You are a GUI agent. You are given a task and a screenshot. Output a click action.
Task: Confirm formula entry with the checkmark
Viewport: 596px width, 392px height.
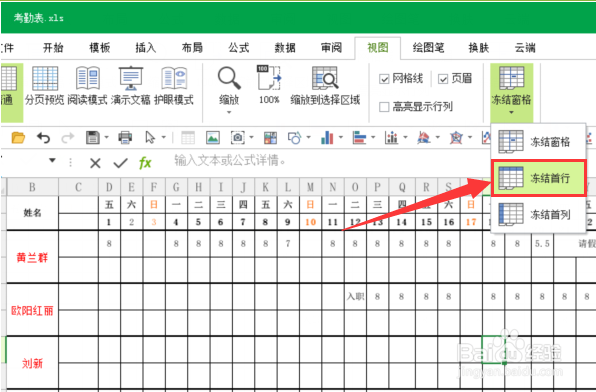pyautogui.click(x=120, y=163)
